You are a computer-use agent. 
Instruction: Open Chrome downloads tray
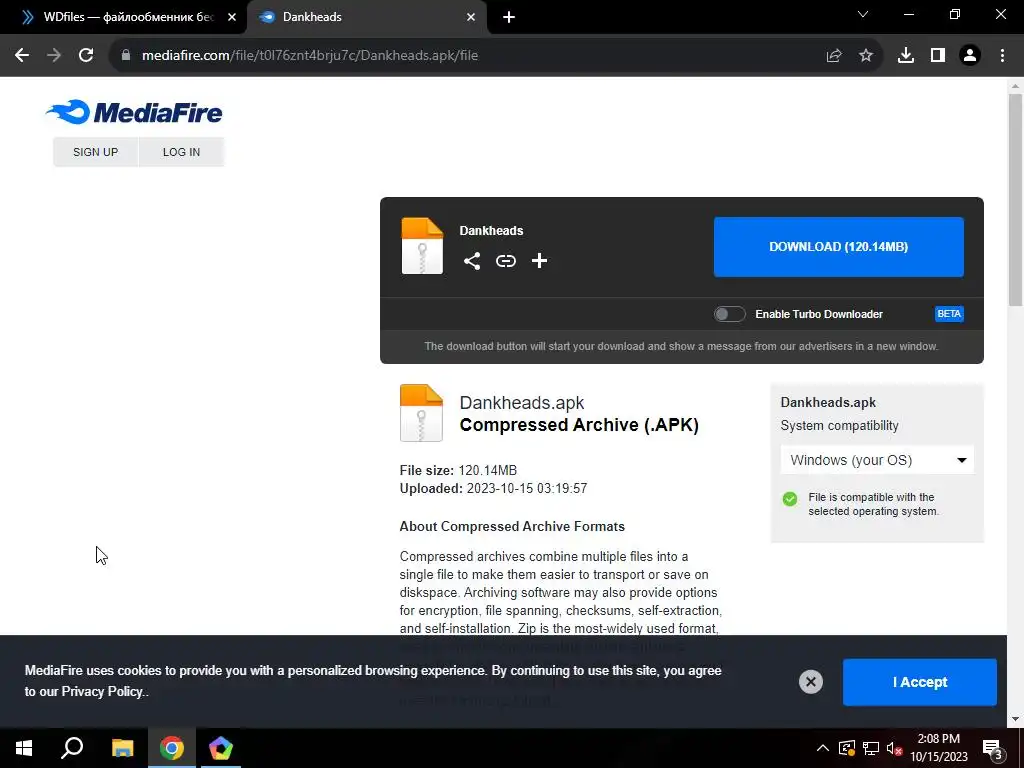click(906, 56)
